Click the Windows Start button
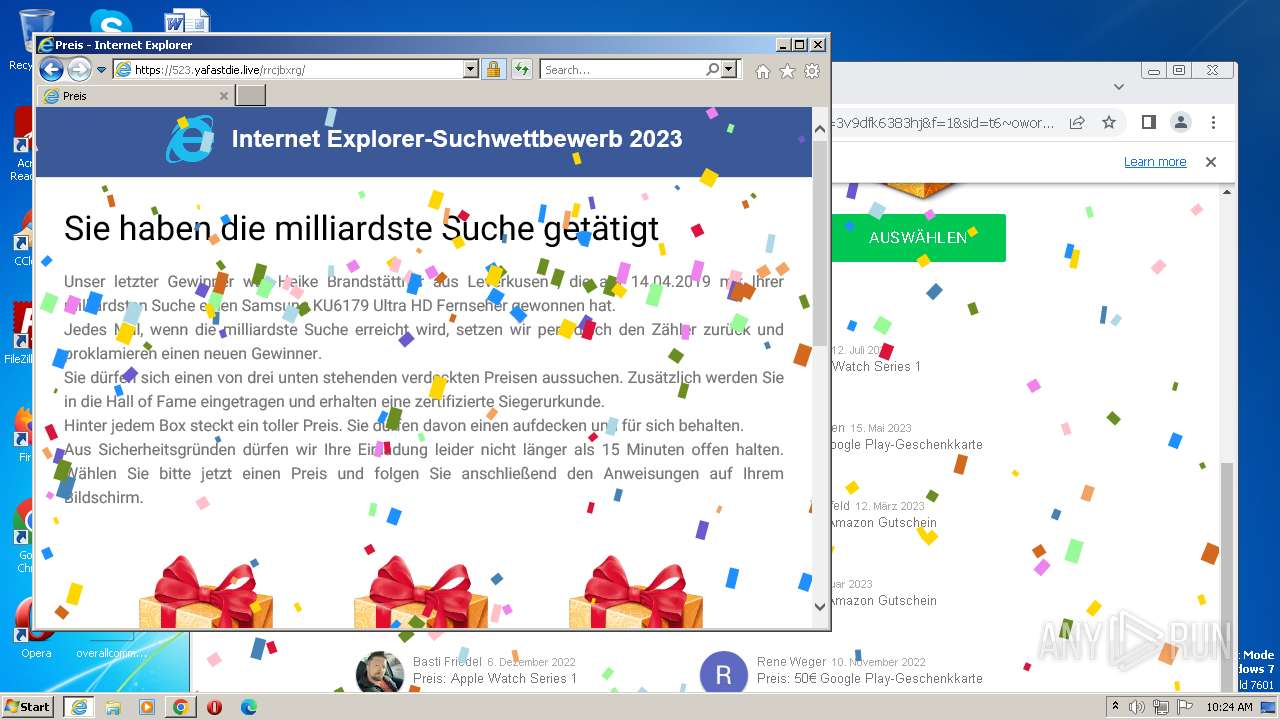Screen dimensions: 1280x720 28,707
